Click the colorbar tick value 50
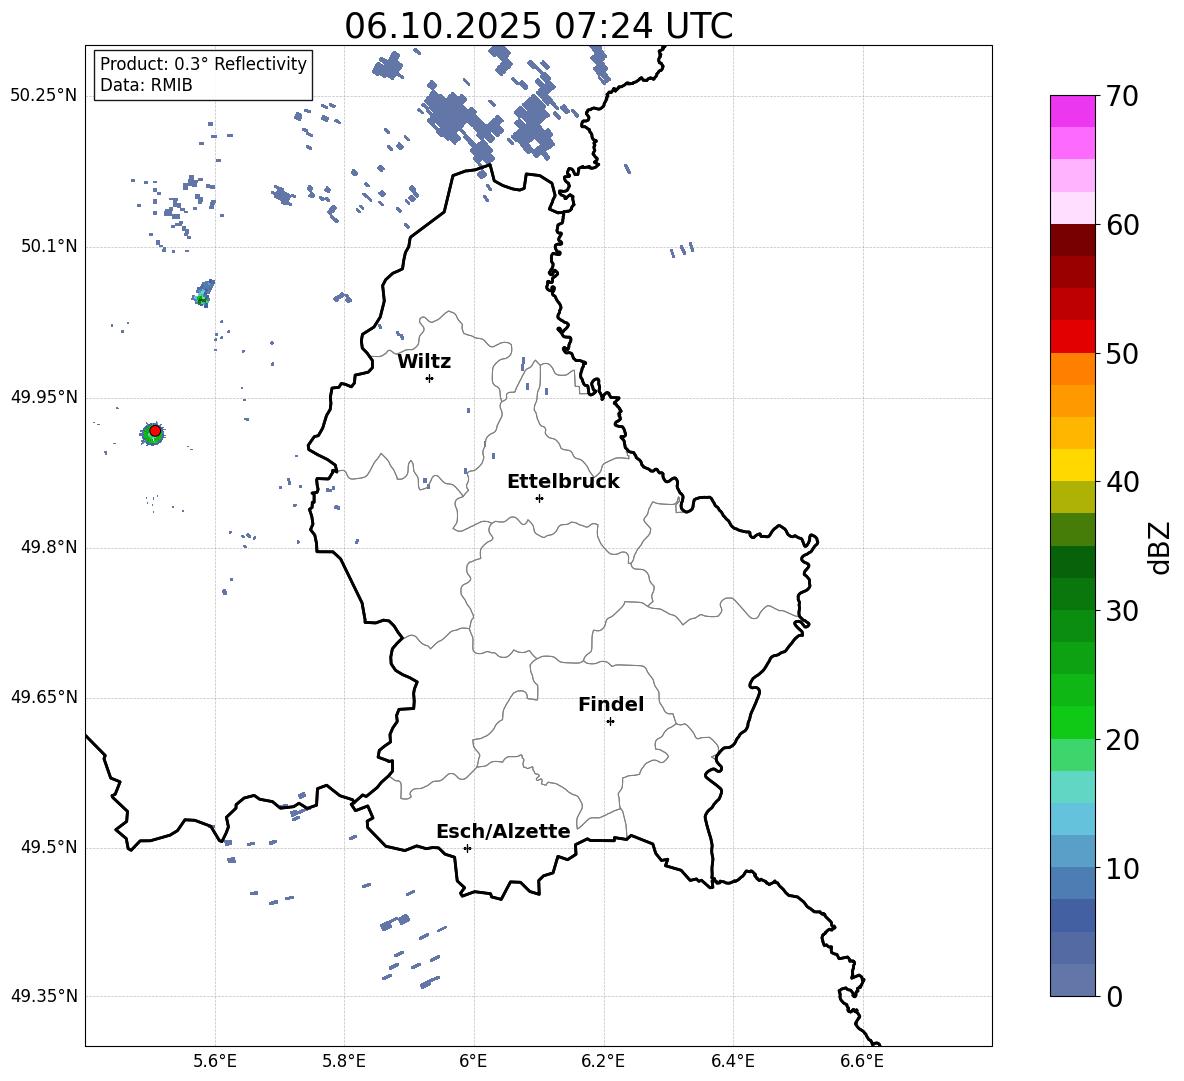Viewport: 1184px width, 1081px height. tap(1121, 354)
